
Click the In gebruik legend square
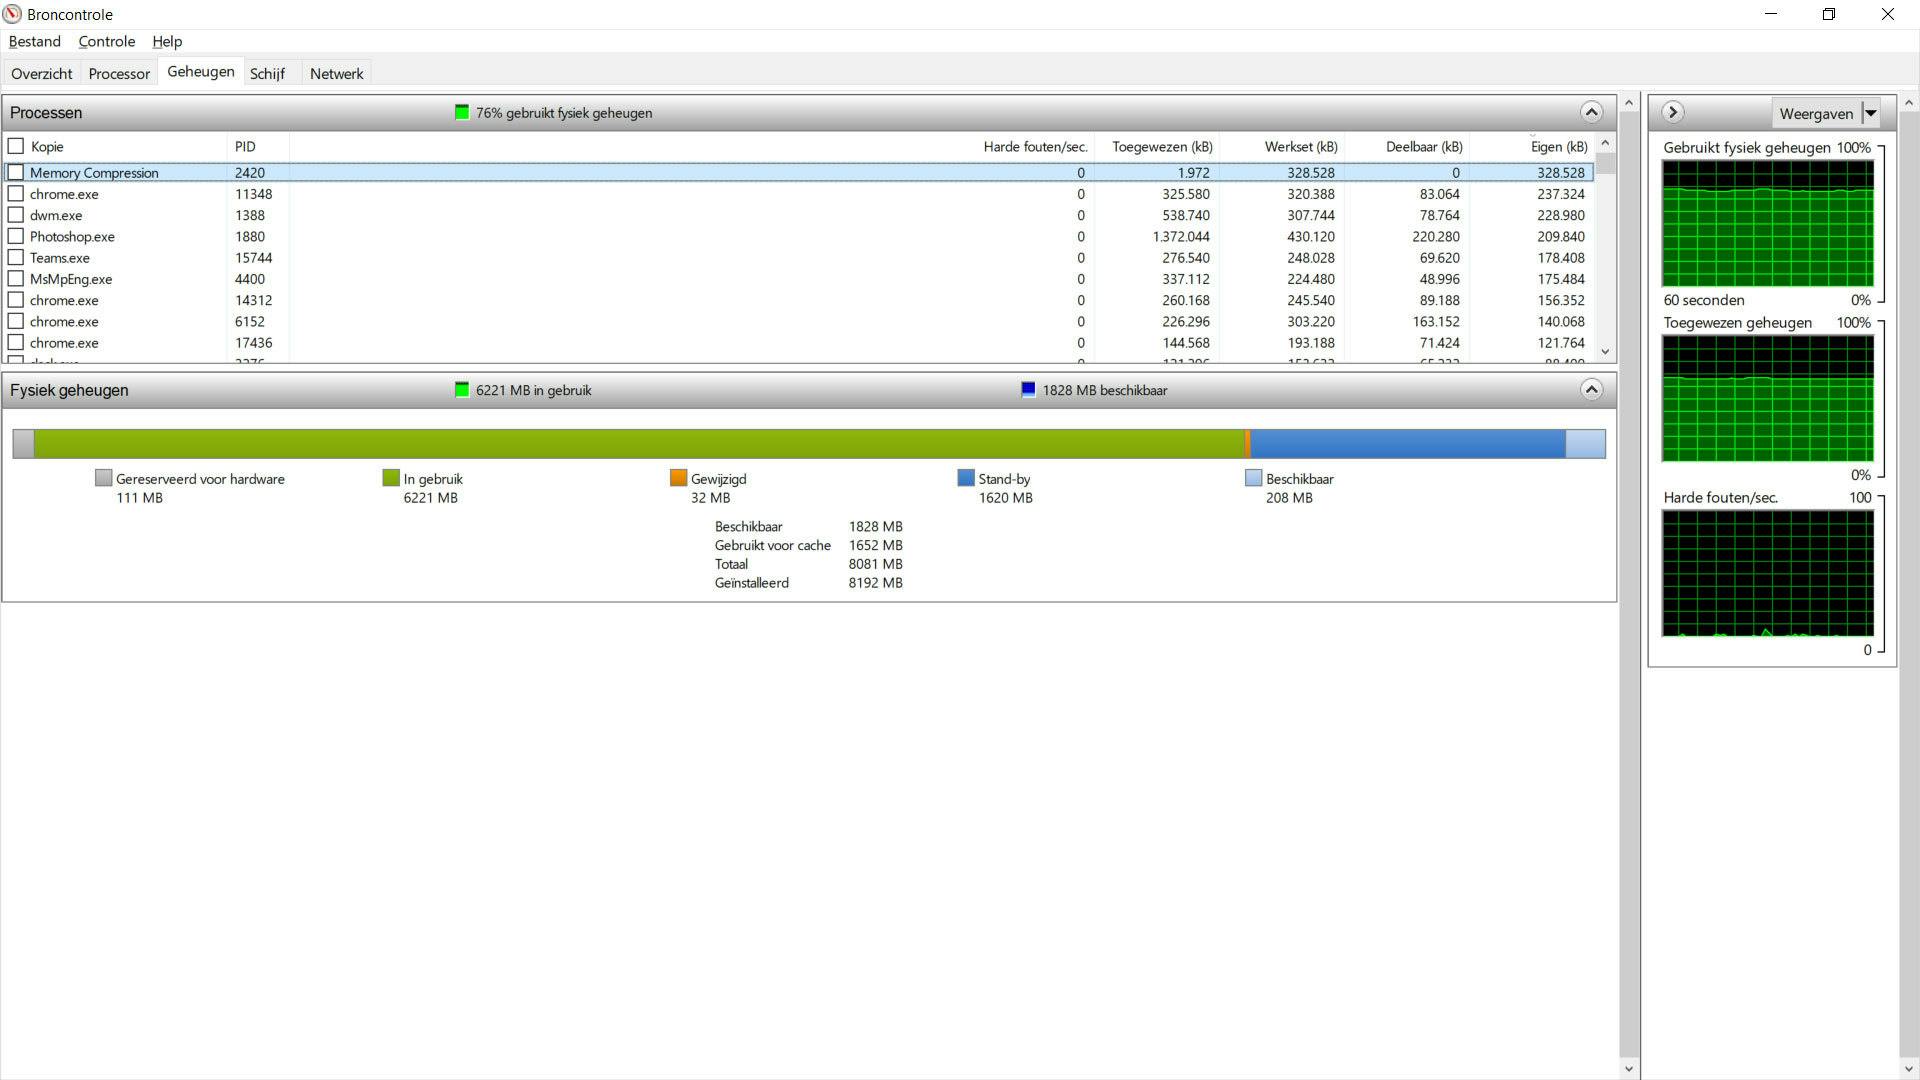coord(391,478)
